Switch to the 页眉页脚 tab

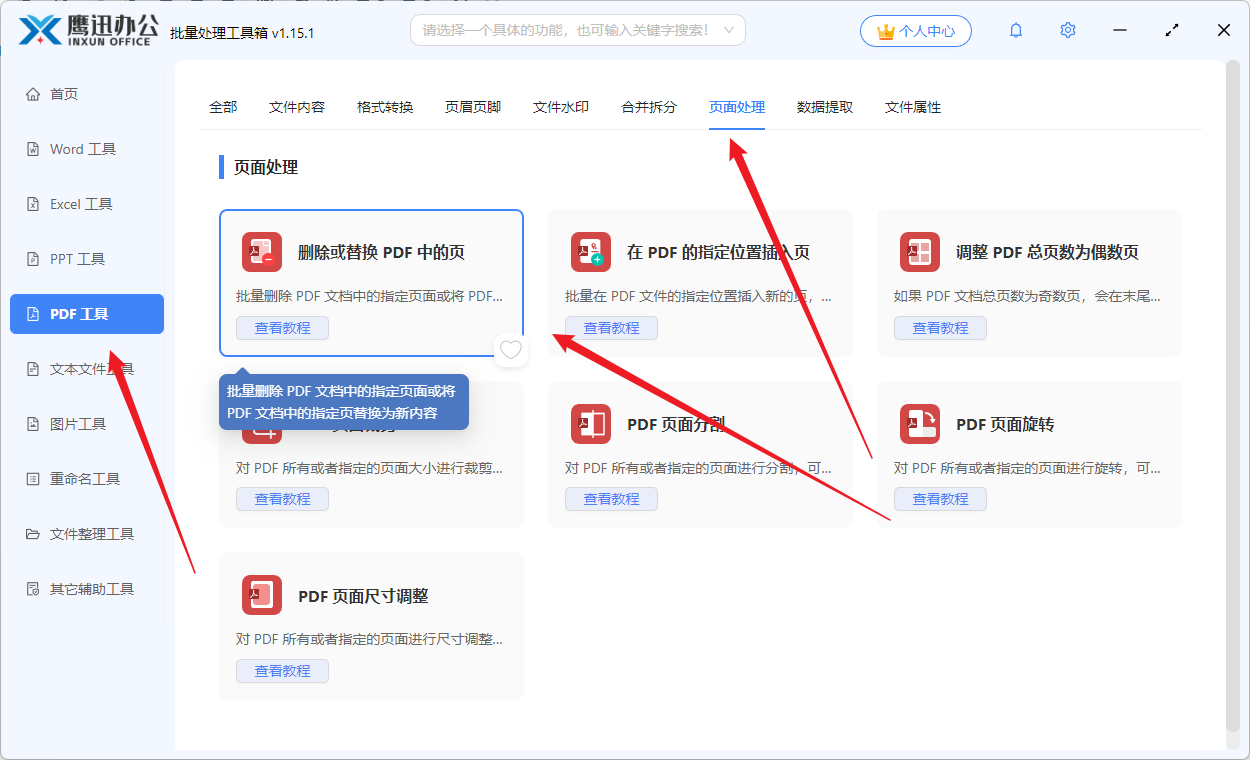[x=473, y=107]
